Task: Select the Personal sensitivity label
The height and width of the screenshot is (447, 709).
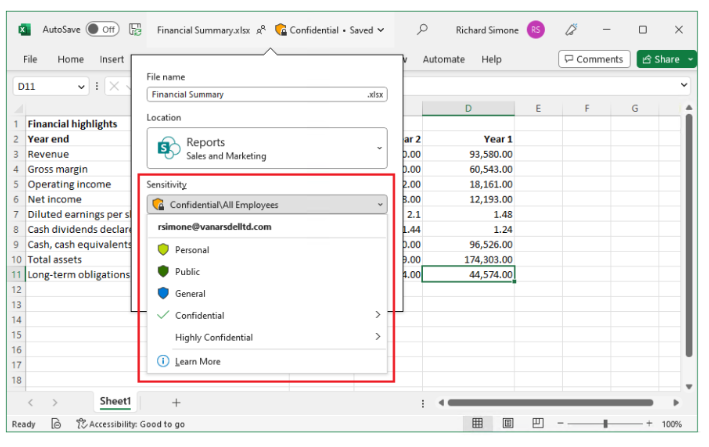Action: click(x=267, y=249)
